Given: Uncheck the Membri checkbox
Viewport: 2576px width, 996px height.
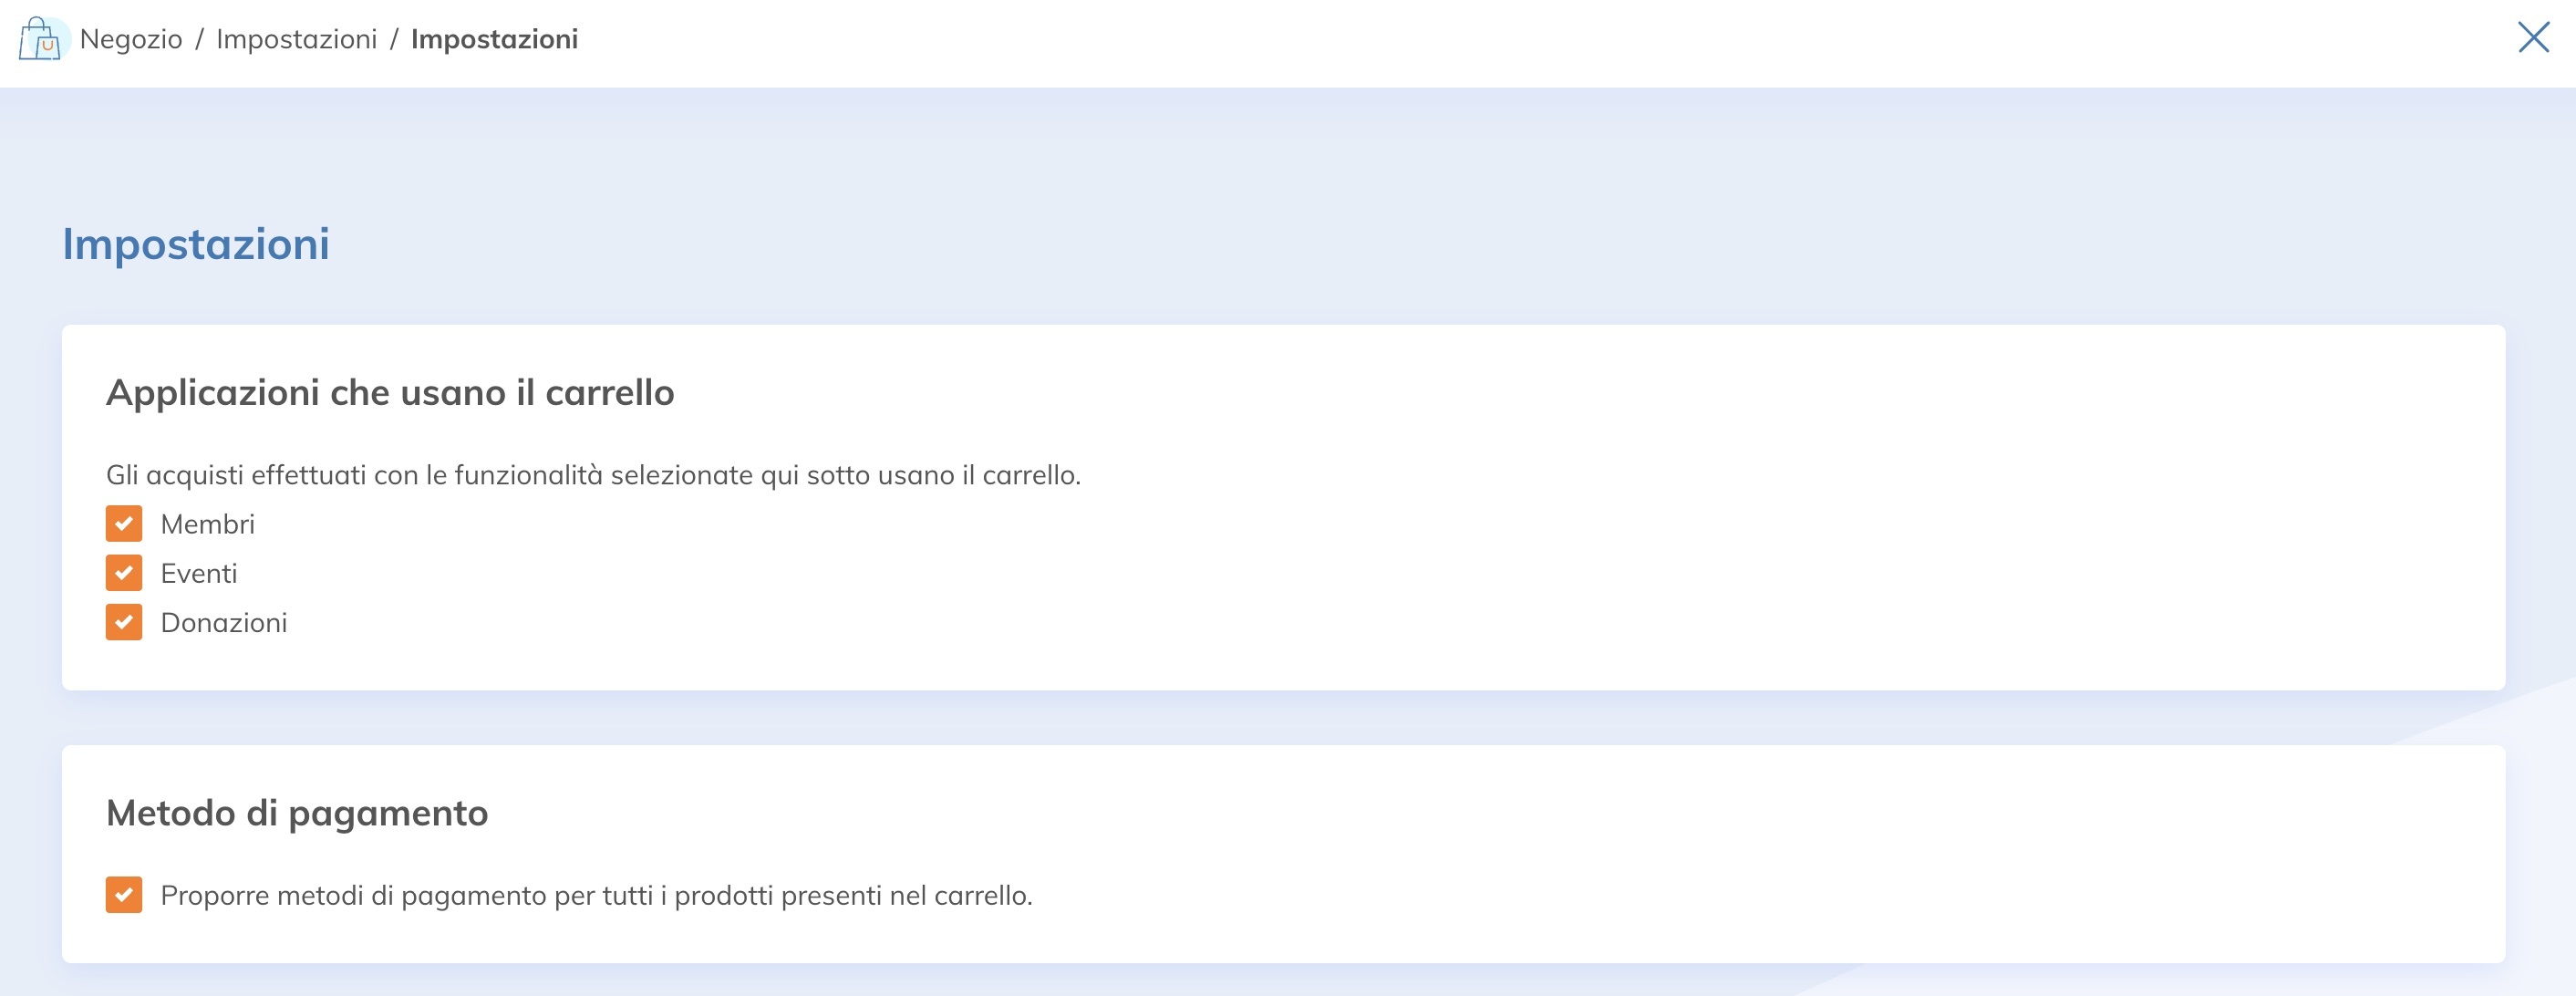Looking at the screenshot, I should 124,524.
